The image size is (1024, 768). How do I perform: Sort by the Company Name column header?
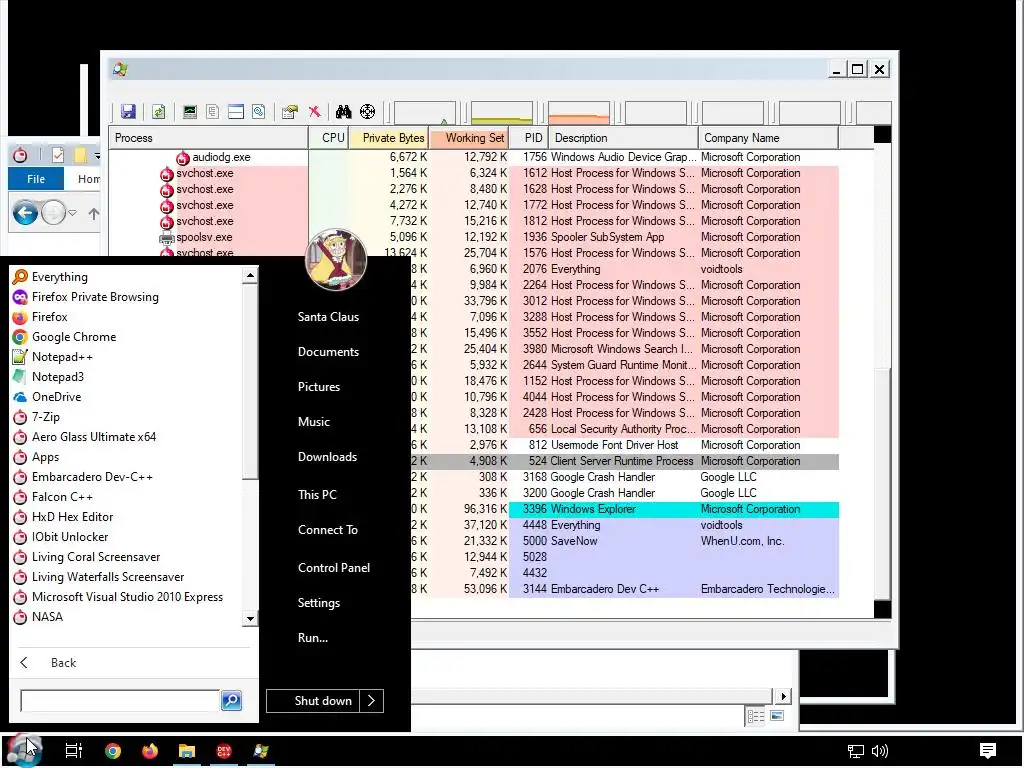click(x=768, y=138)
